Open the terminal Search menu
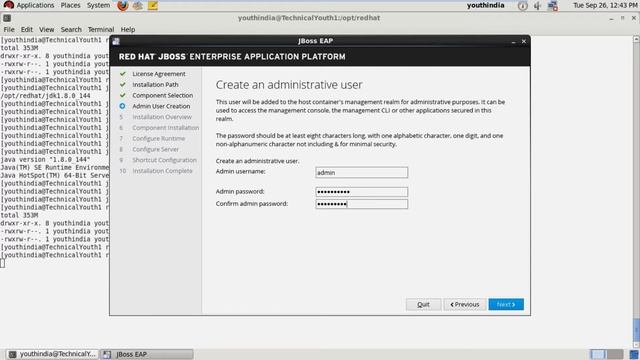 71,29
